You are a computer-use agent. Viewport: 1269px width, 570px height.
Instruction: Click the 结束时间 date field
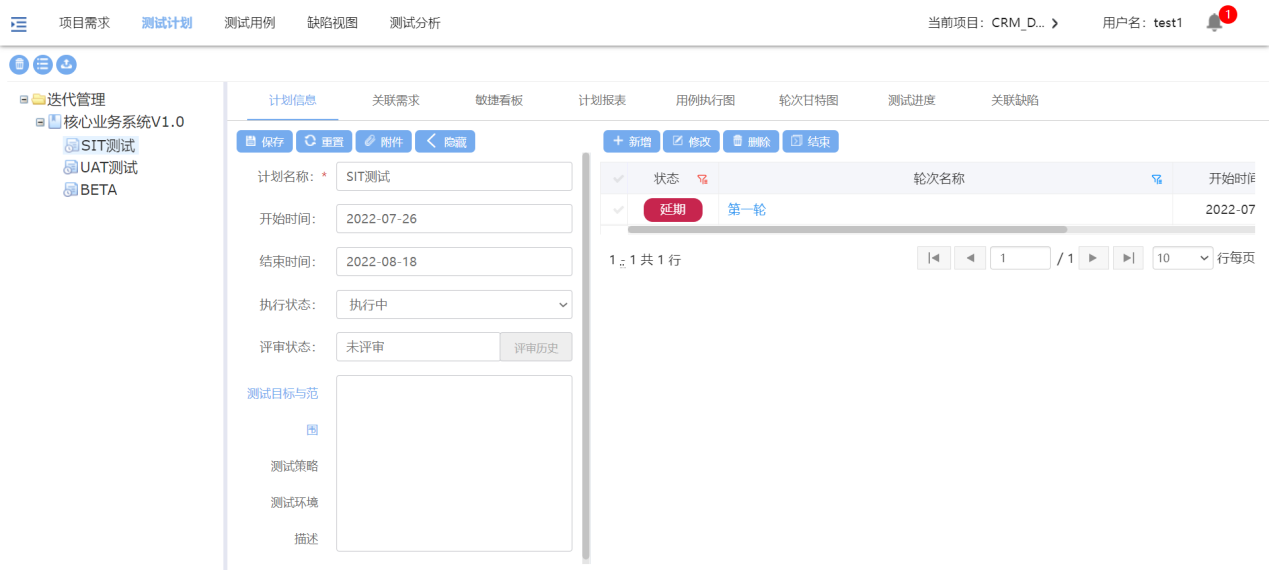[454, 261]
